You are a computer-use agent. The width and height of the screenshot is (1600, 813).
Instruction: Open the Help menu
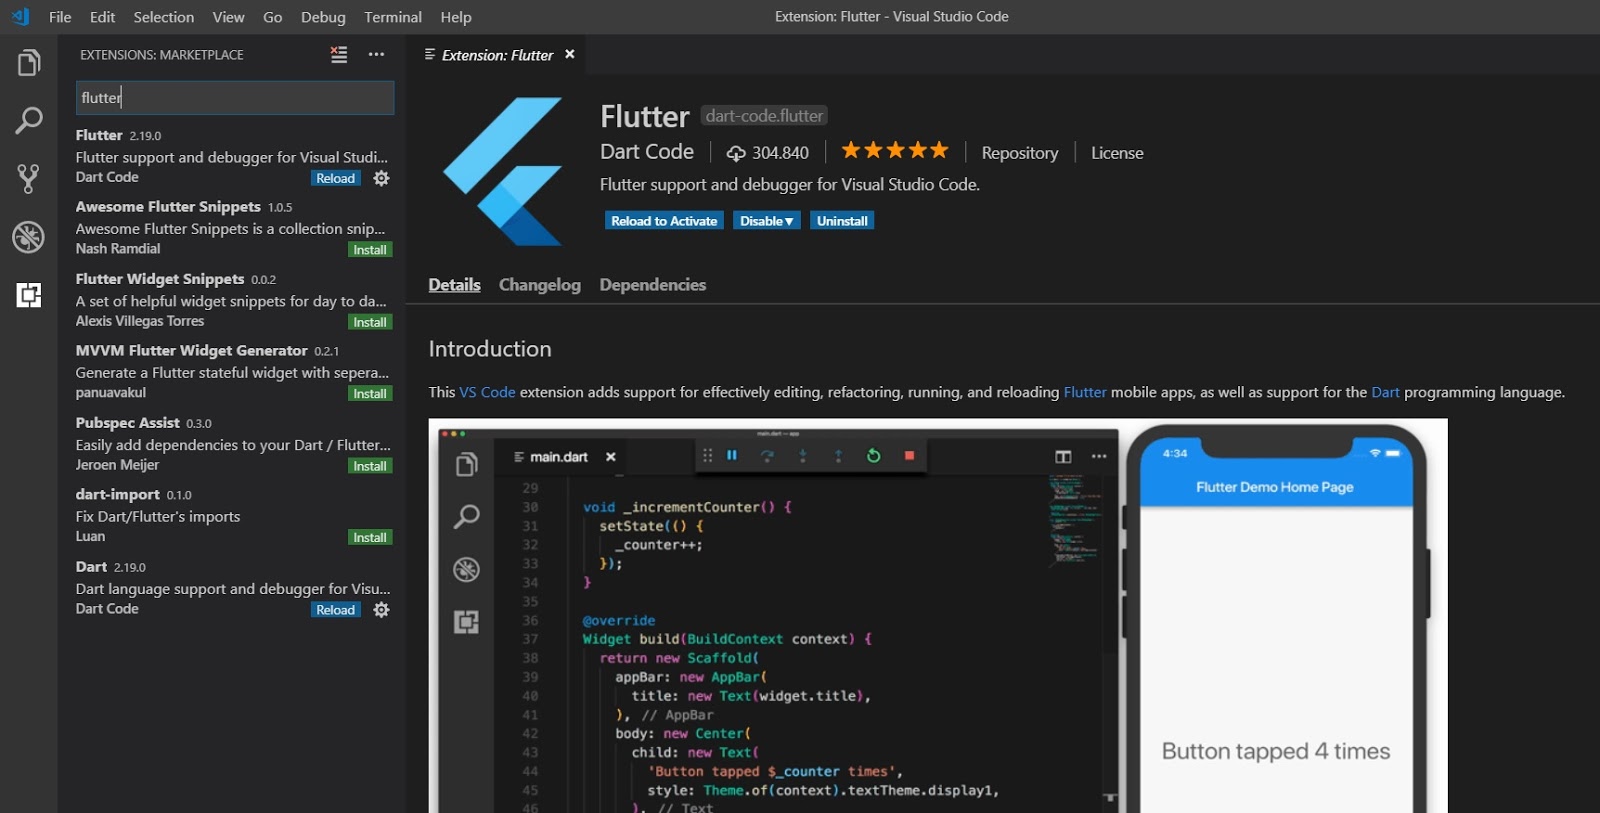click(456, 17)
